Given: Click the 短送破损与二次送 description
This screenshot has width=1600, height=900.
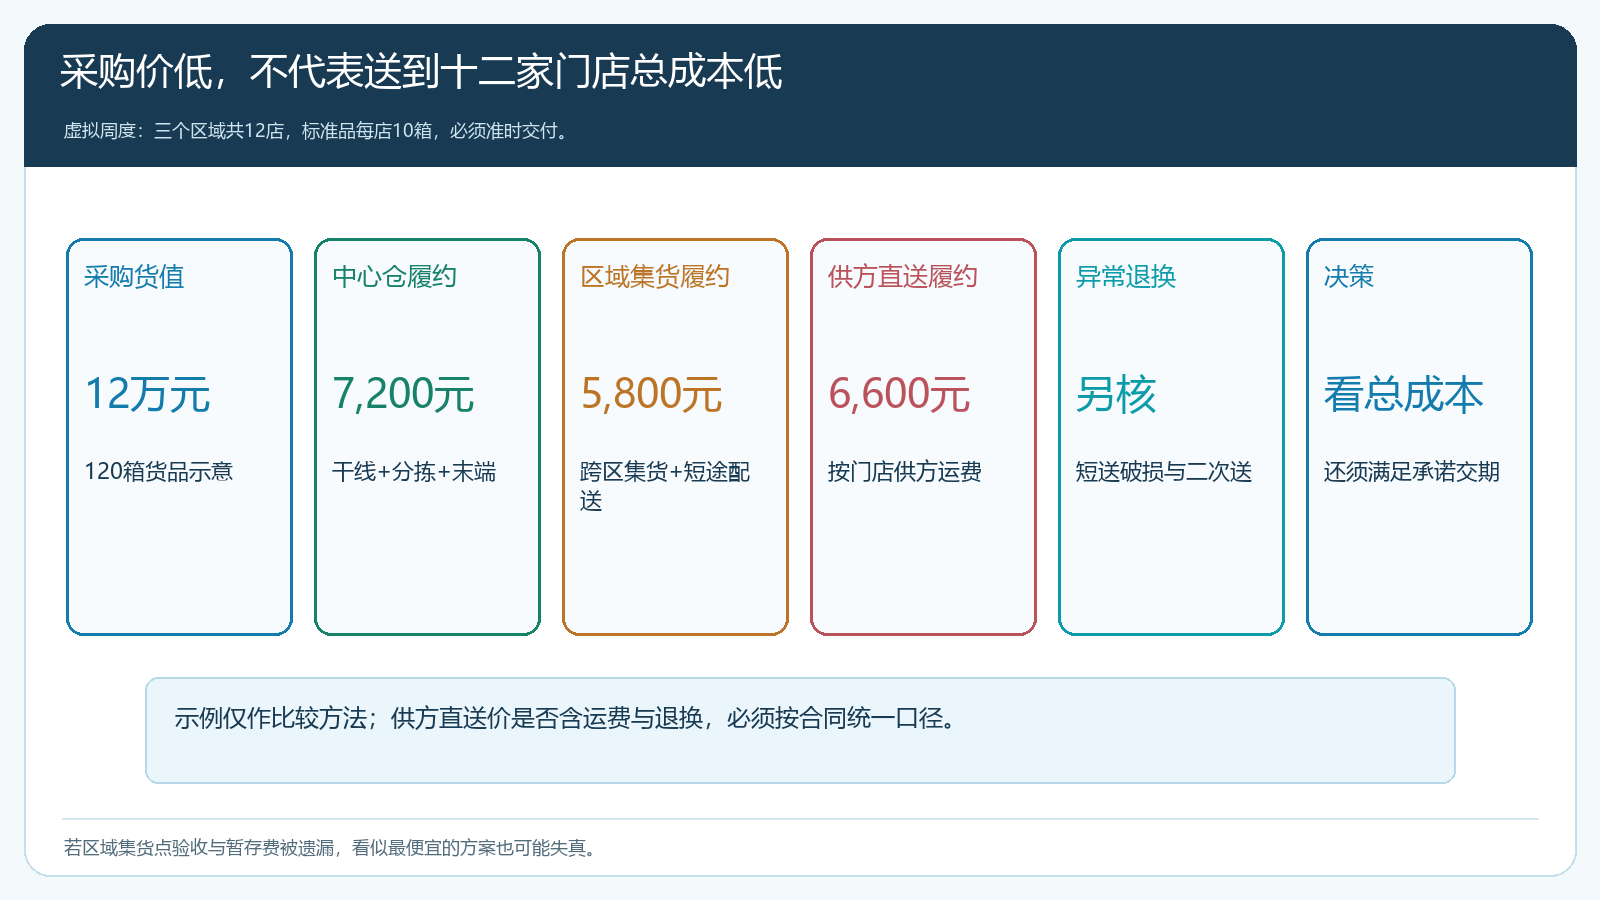Looking at the screenshot, I should click(1164, 472).
